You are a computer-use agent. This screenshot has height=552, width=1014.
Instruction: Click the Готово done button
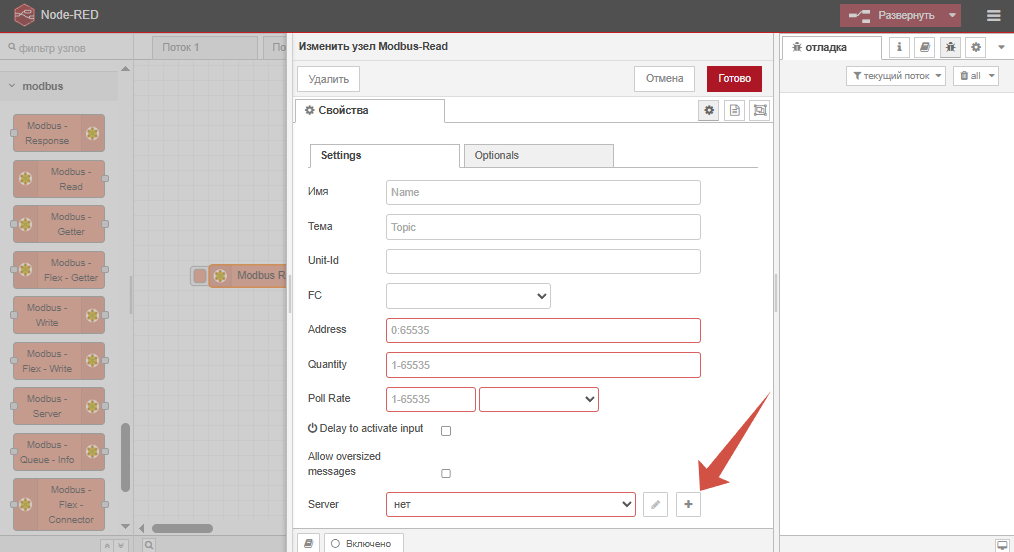734,78
